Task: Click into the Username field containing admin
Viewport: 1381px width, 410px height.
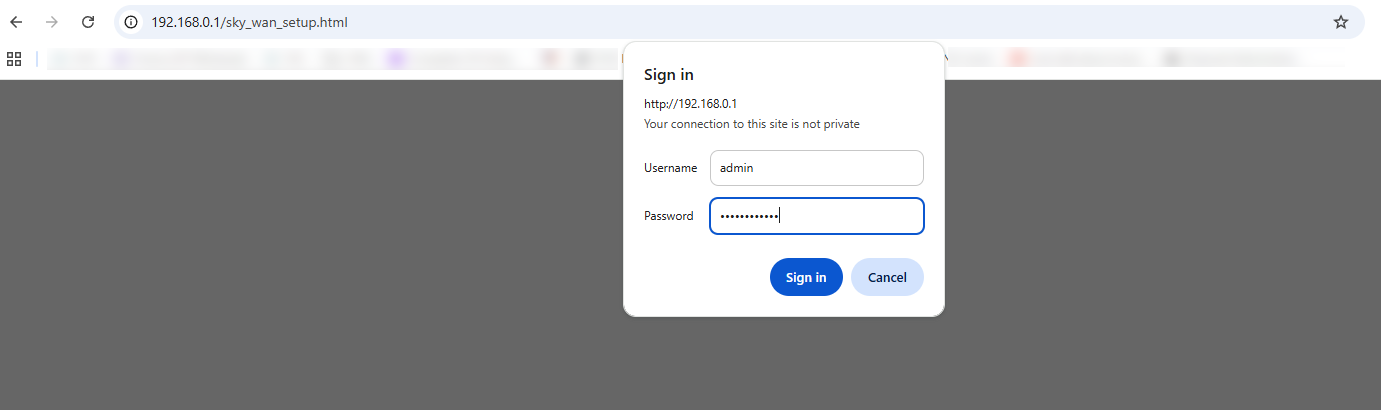Action: click(x=816, y=168)
